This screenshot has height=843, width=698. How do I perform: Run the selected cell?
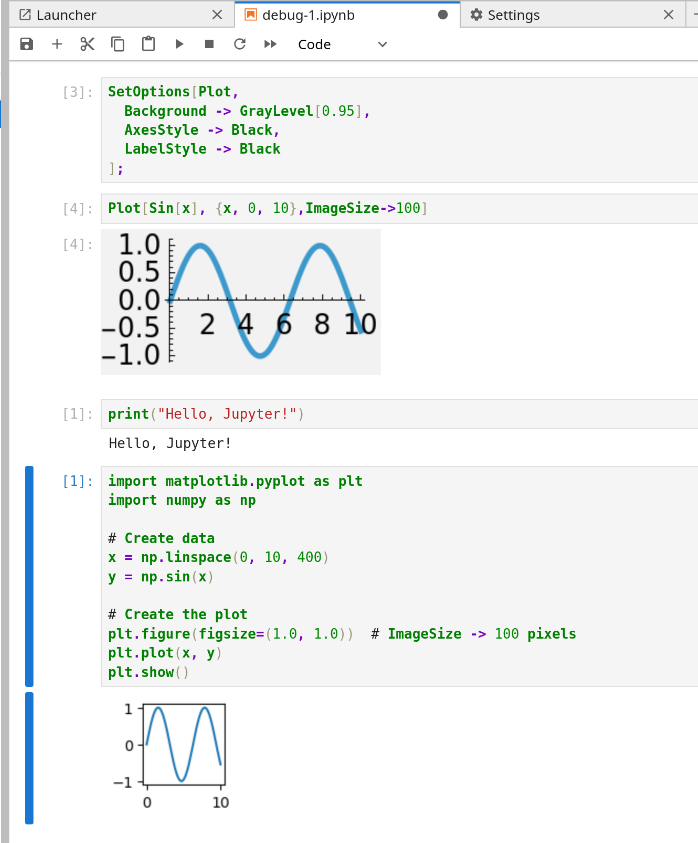tap(178, 44)
